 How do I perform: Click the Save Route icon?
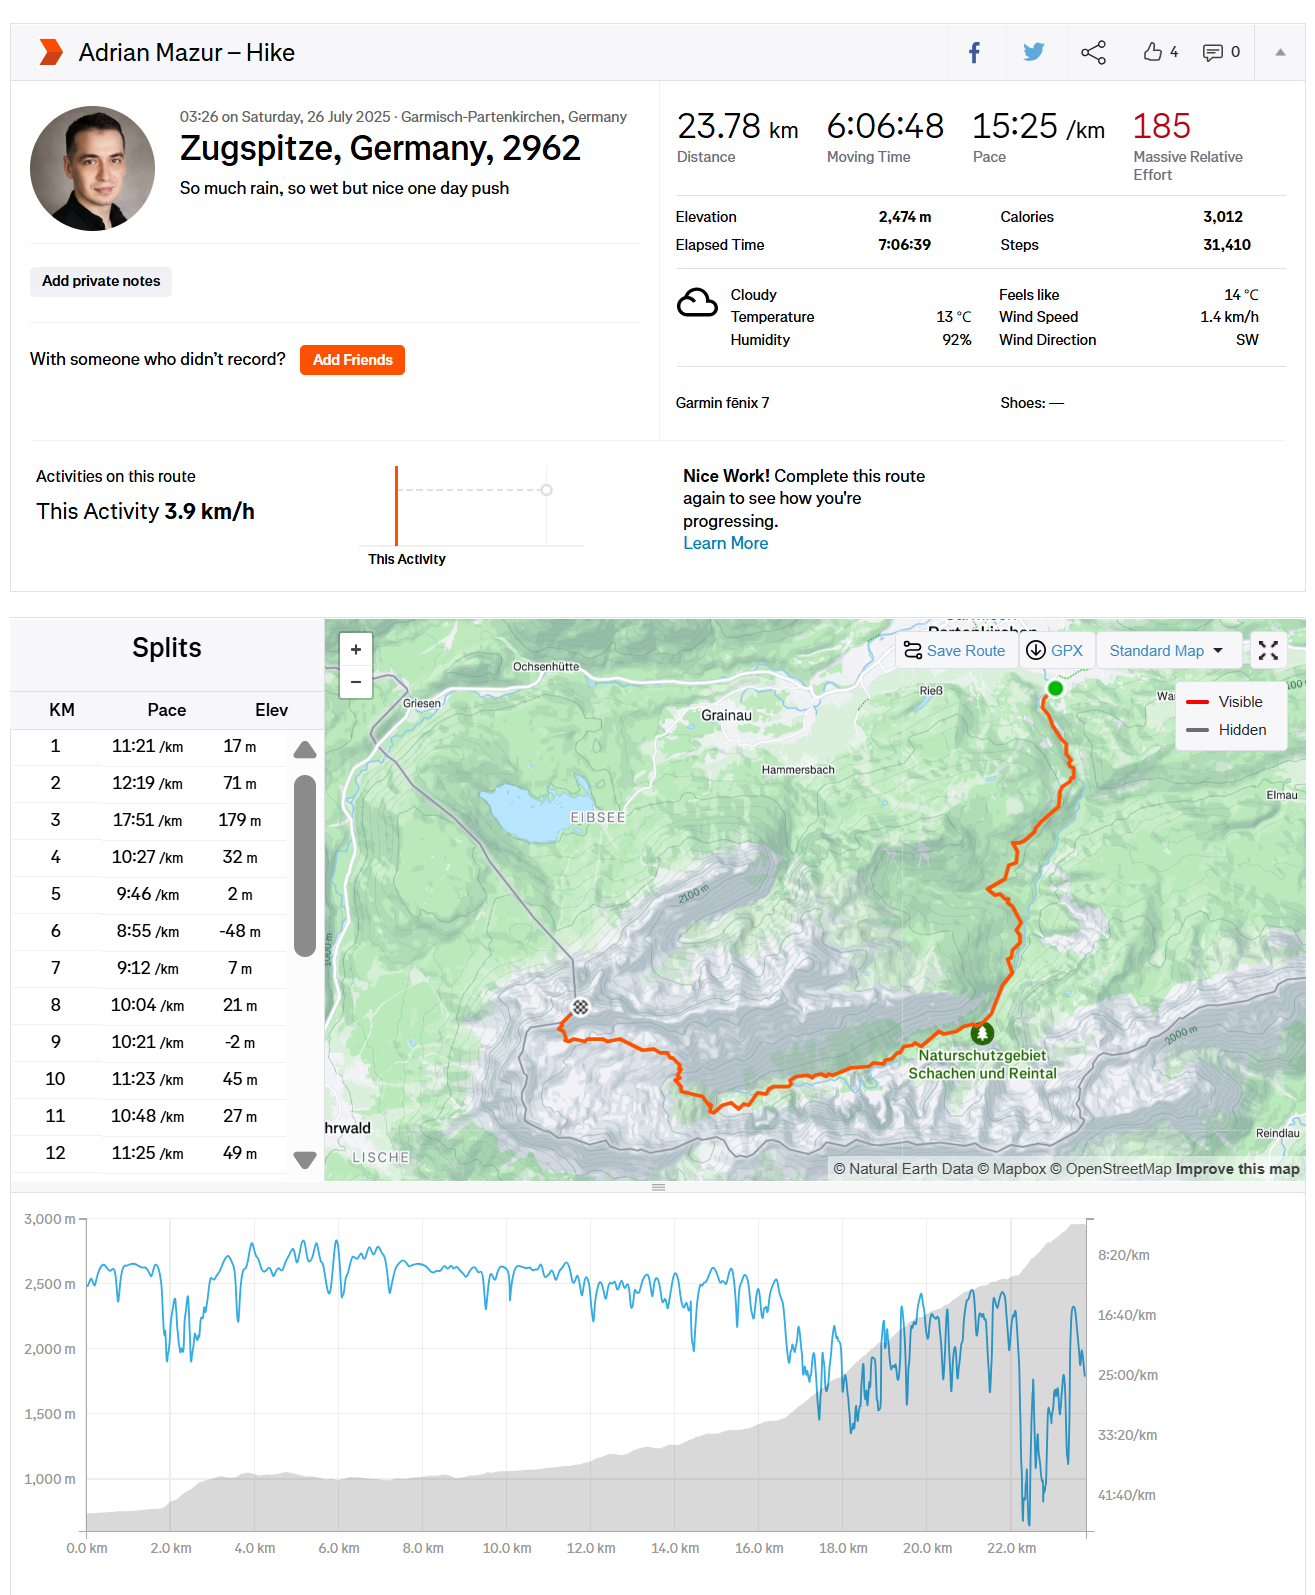click(x=913, y=650)
